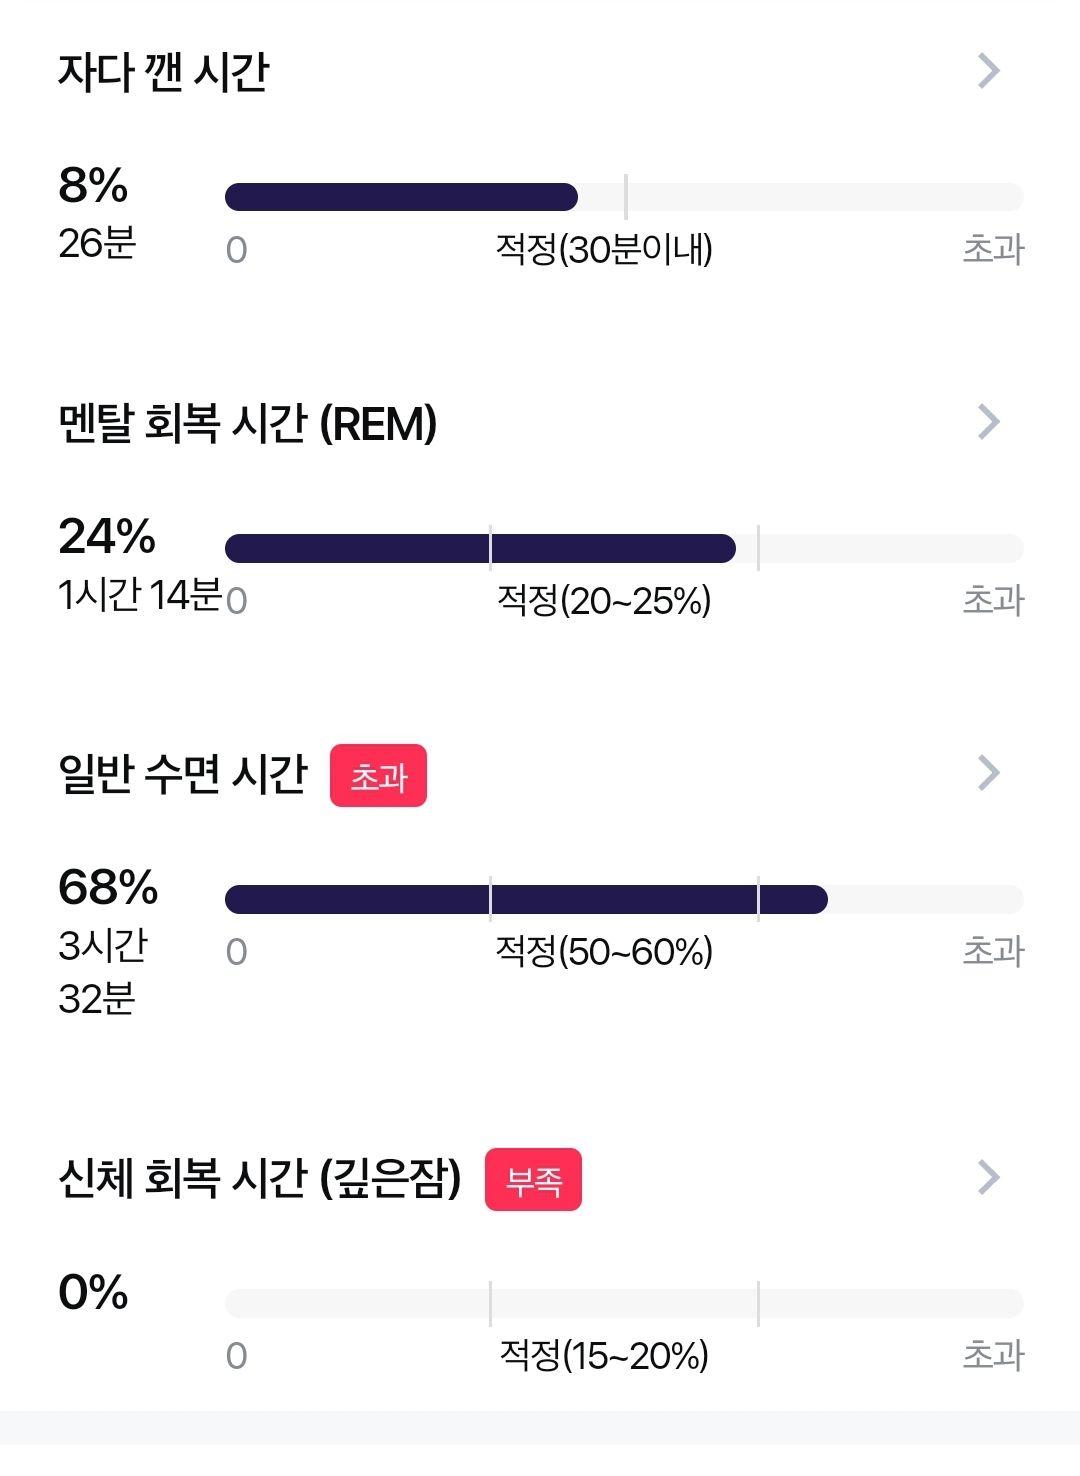Tap the 적정(20~25%) range label
The image size is (1080, 1476).
tap(604, 600)
